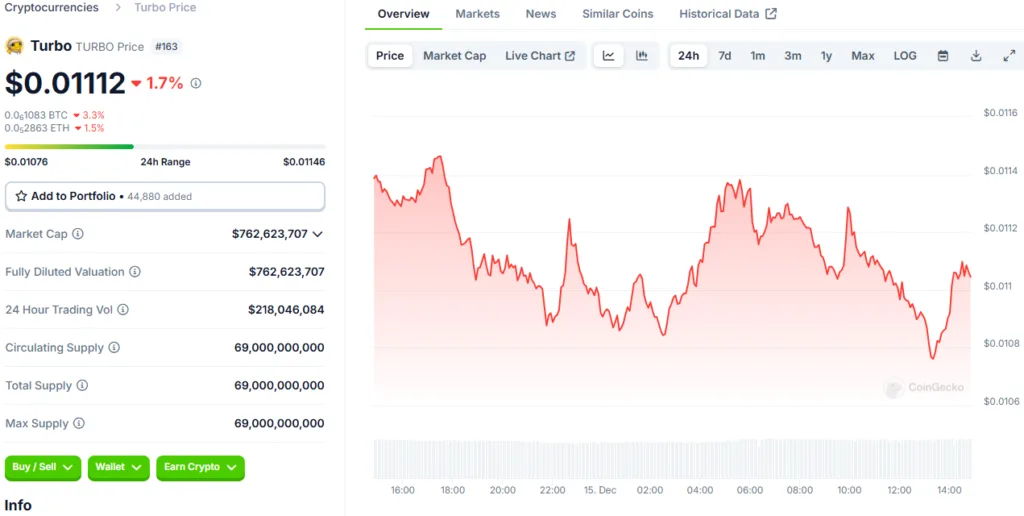
Task: Click 24 Hour Trading Vol info icon
Action: (x=123, y=310)
